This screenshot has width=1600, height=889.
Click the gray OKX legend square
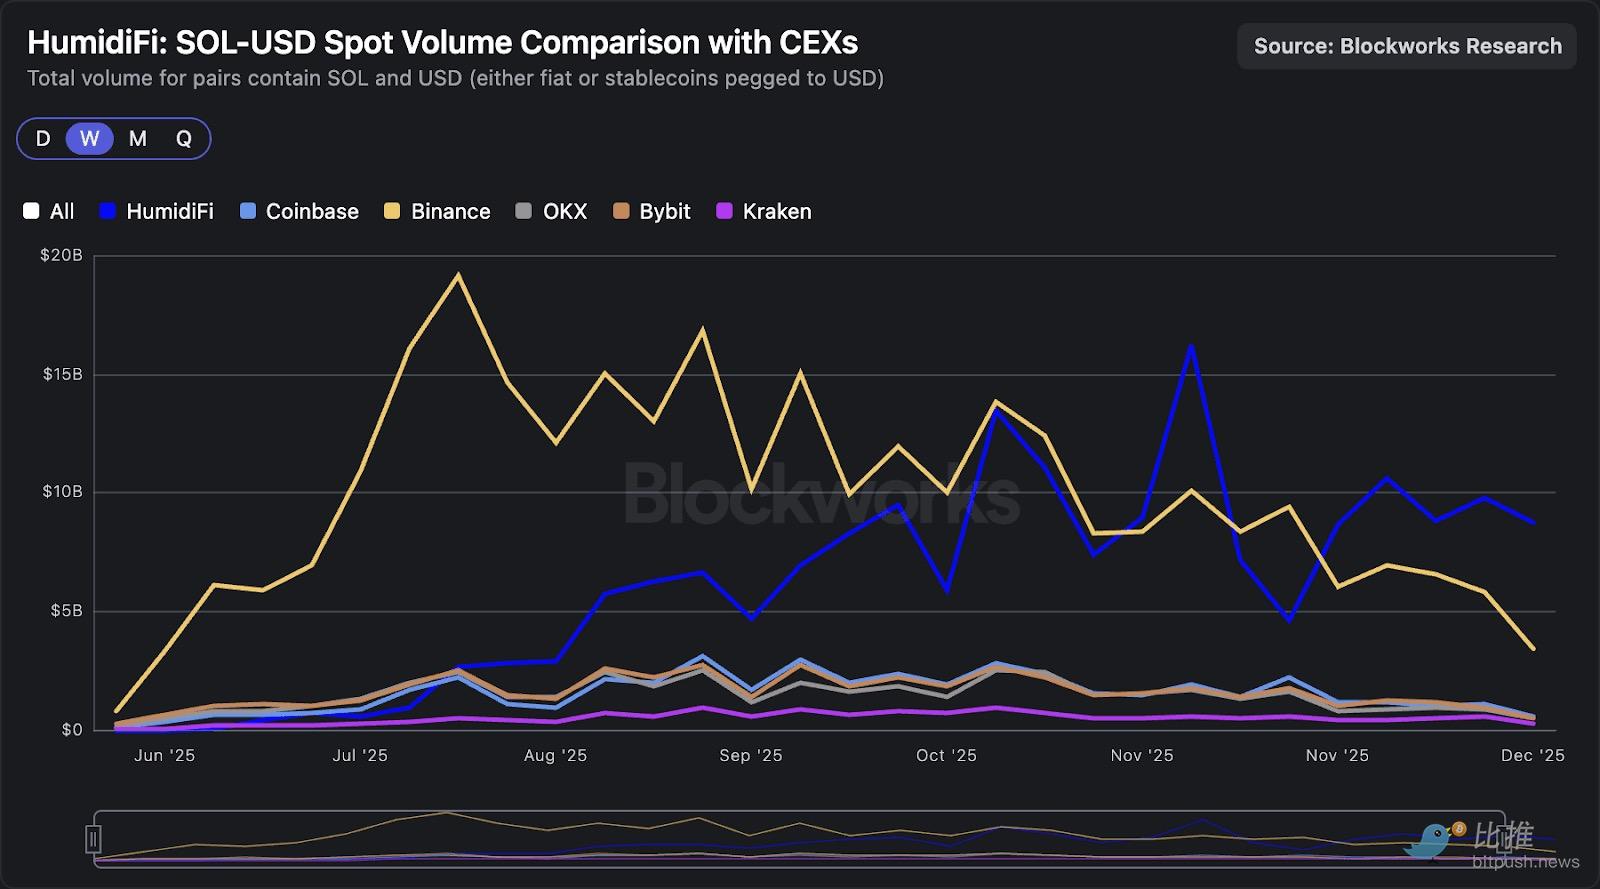[524, 211]
